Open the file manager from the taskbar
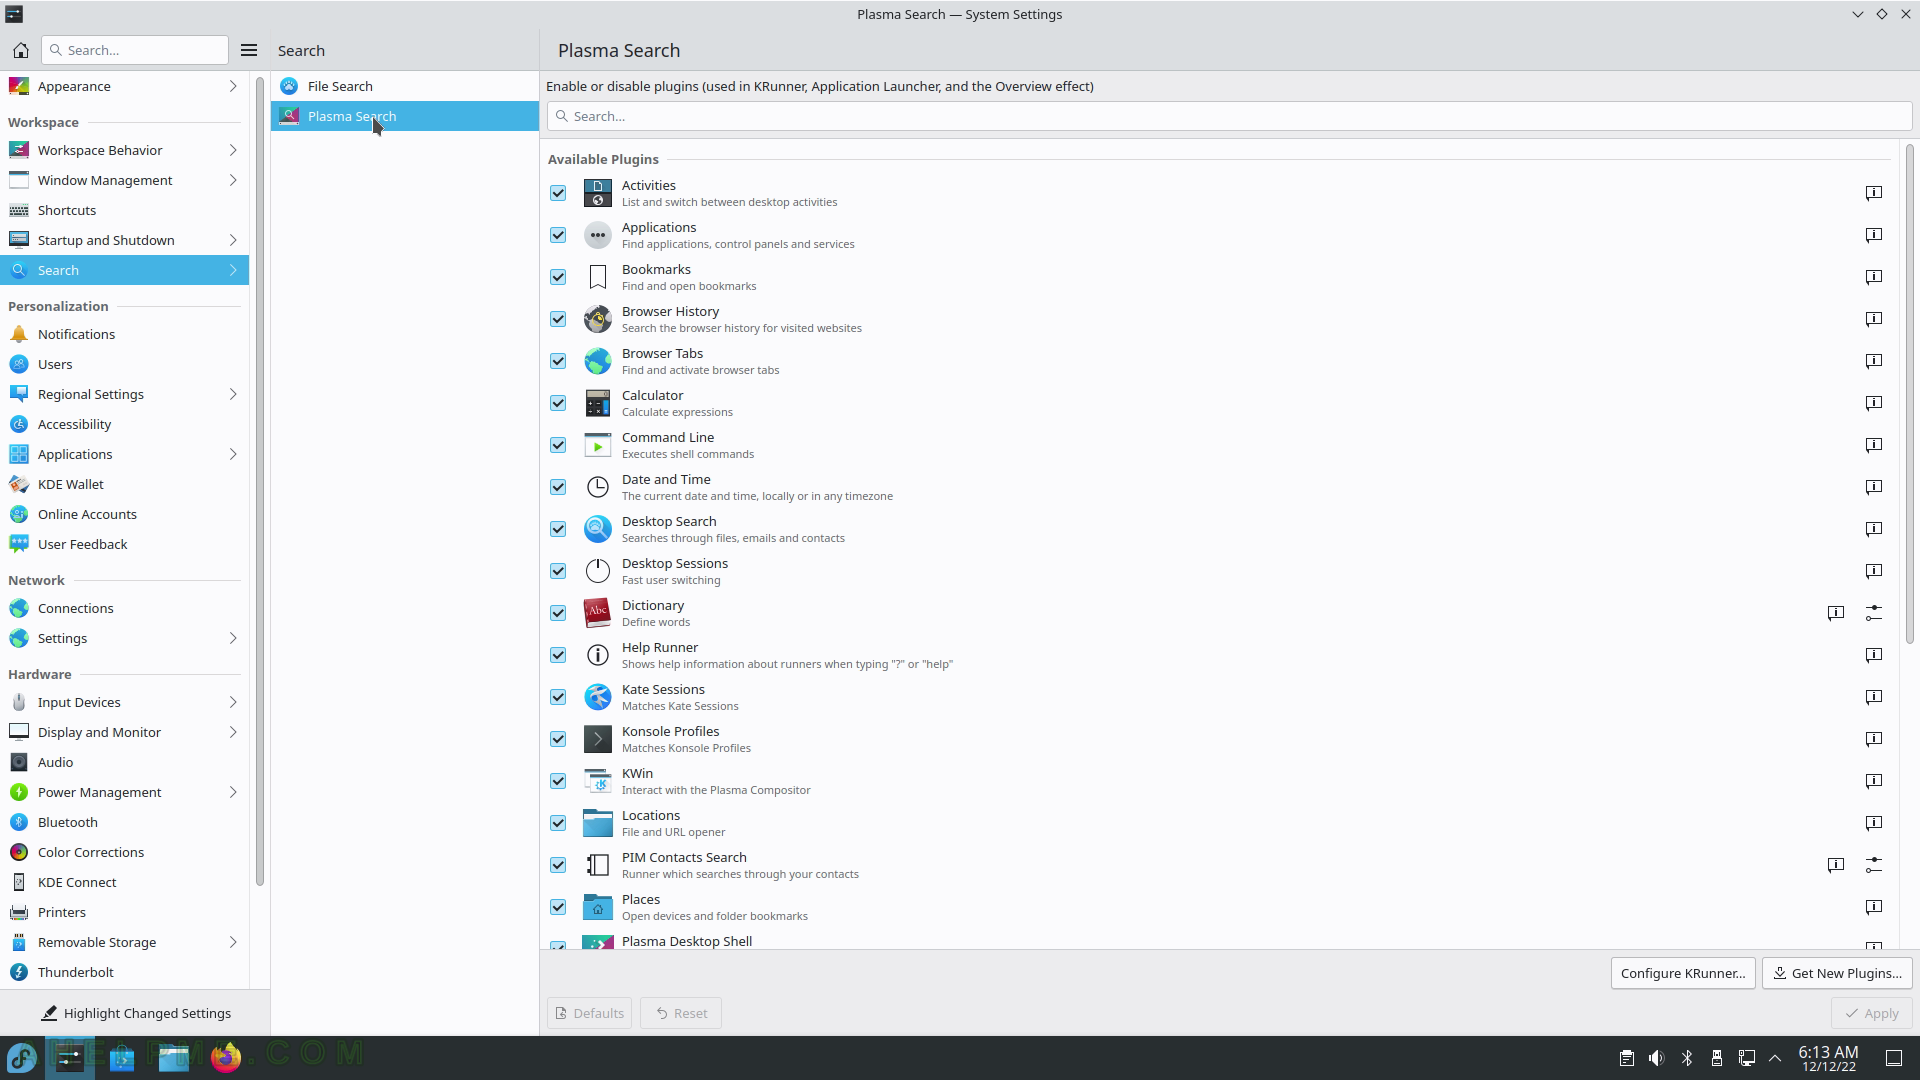Viewport: 1920px width, 1080px height. (174, 1057)
